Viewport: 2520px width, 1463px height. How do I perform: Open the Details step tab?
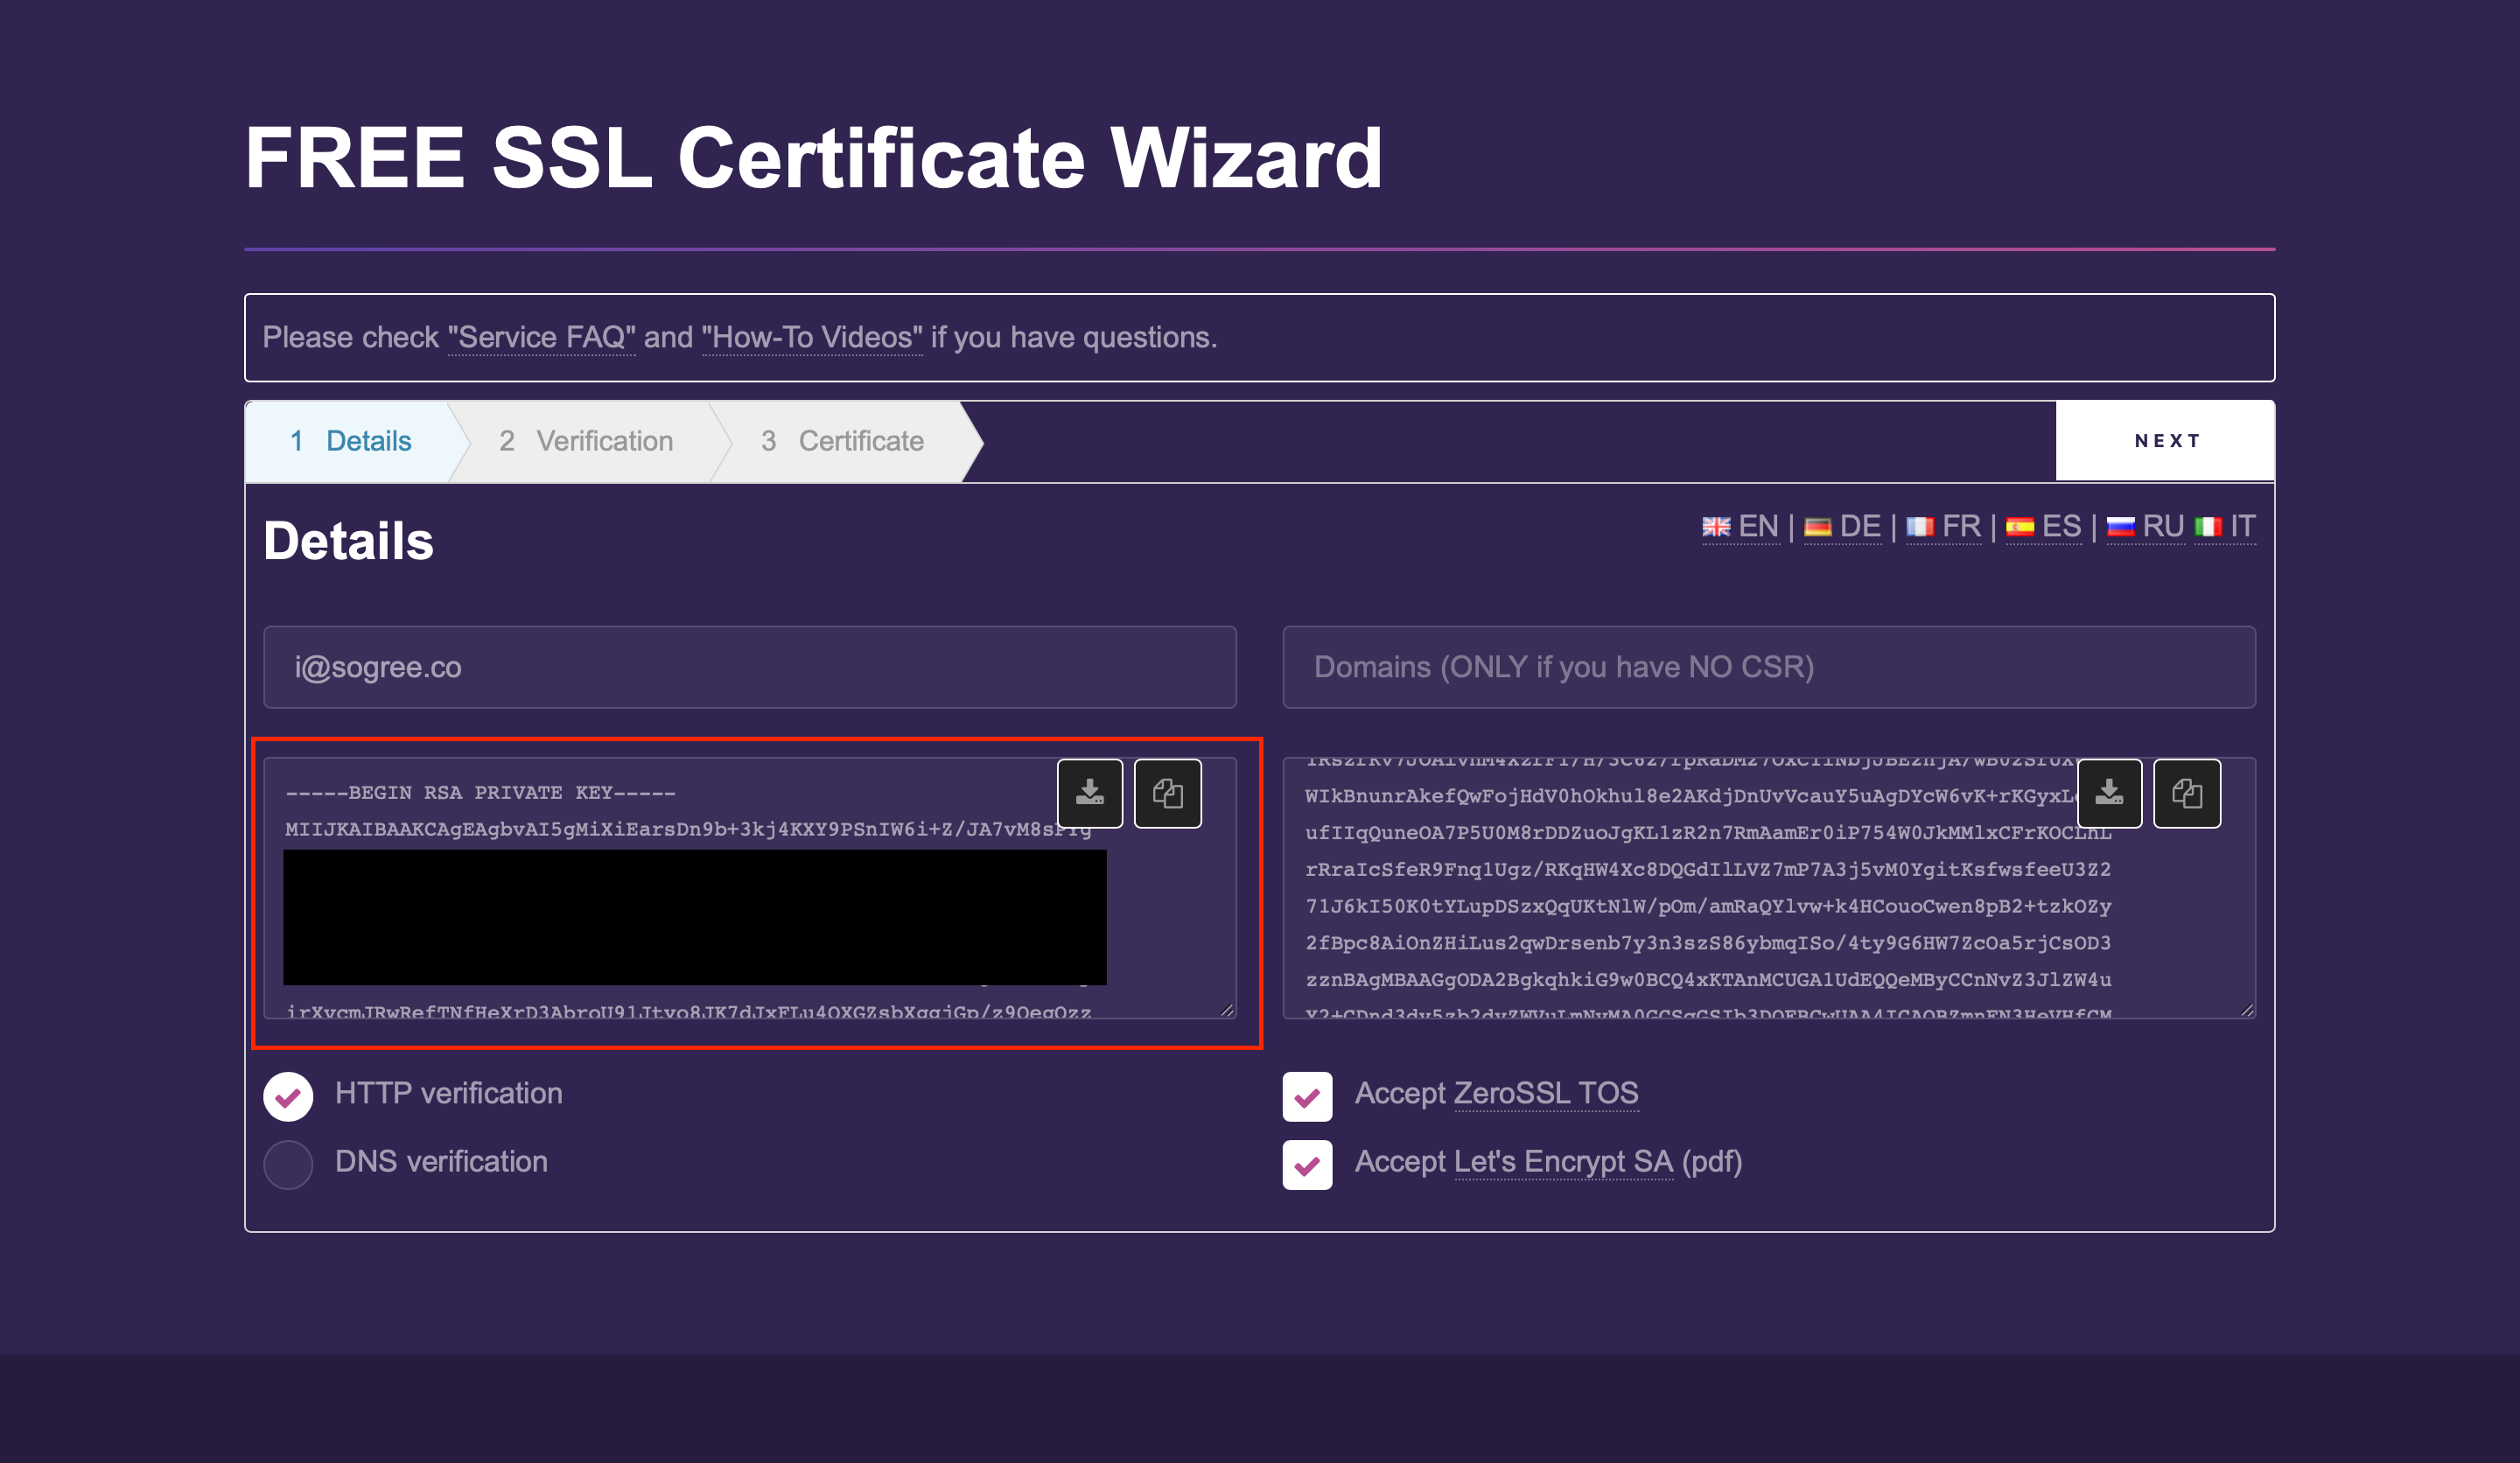pos(350,441)
